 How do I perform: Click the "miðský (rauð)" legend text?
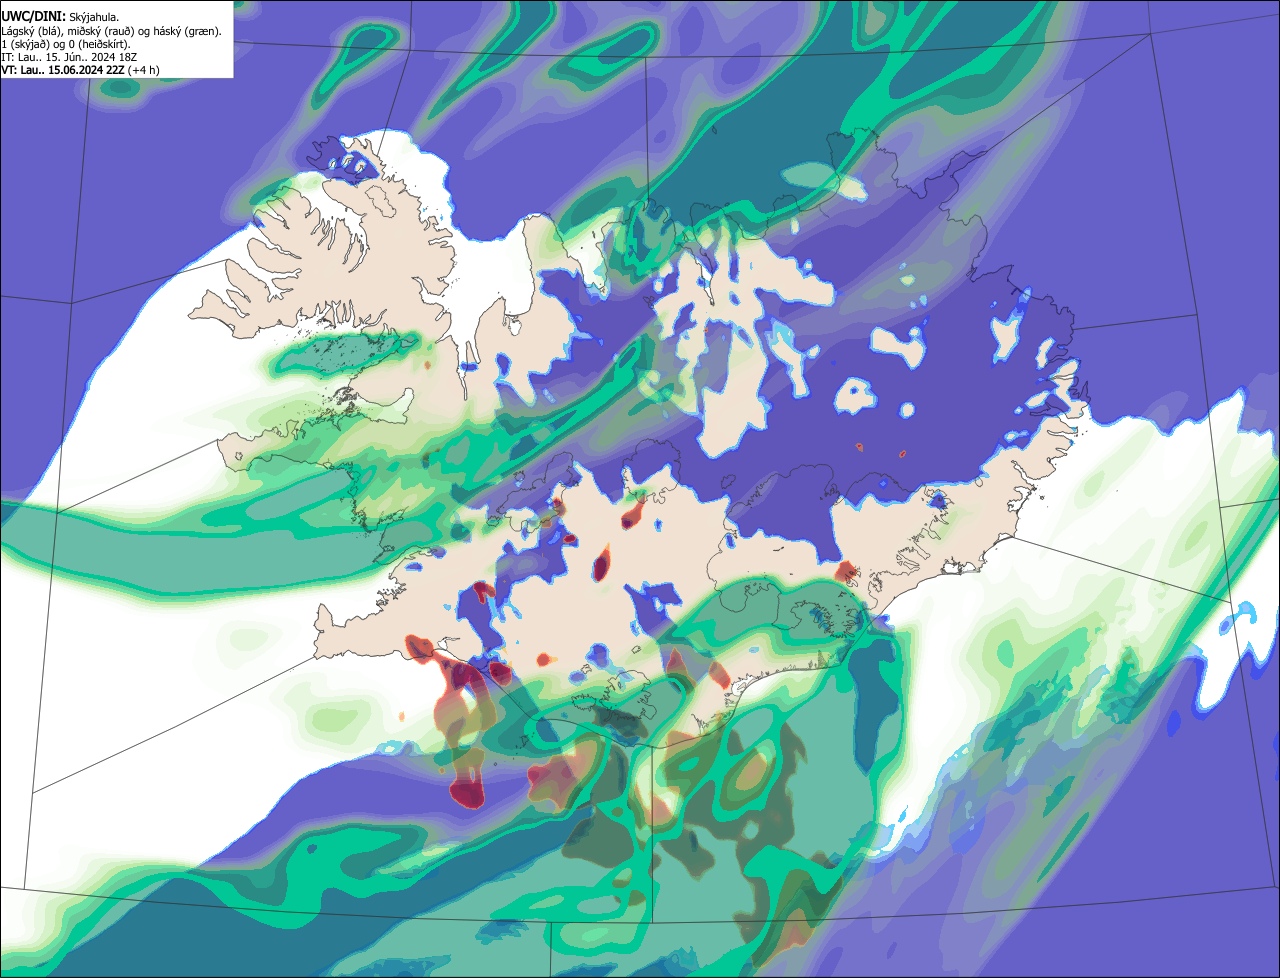tap(101, 31)
